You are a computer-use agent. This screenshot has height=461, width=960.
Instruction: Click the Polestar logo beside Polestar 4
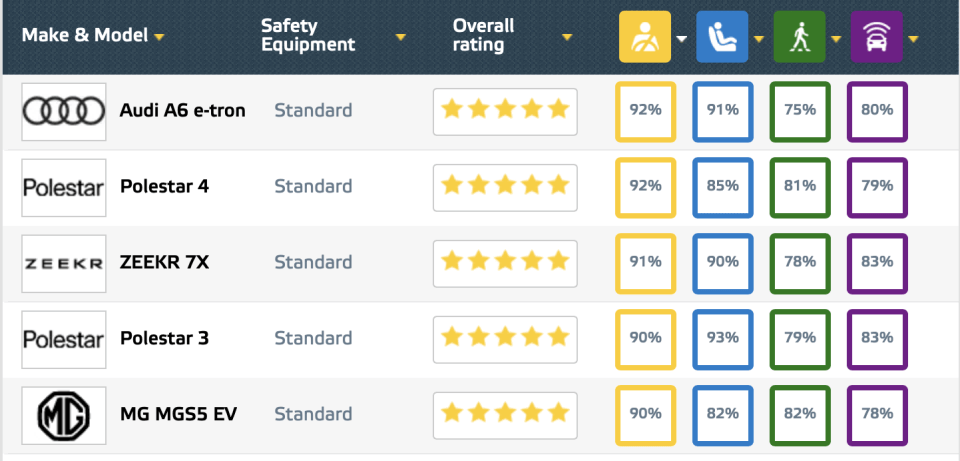(64, 187)
